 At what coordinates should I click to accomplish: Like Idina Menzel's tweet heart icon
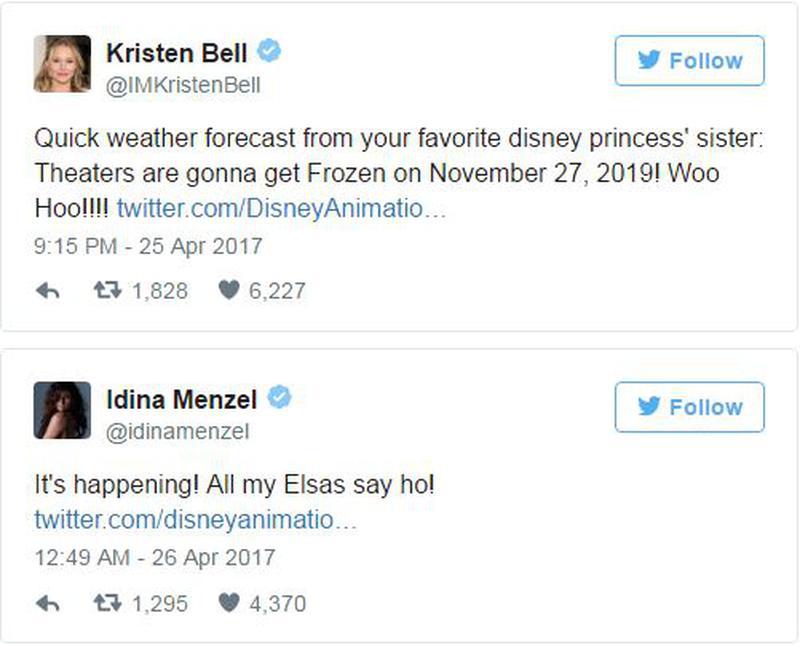[229, 603]
